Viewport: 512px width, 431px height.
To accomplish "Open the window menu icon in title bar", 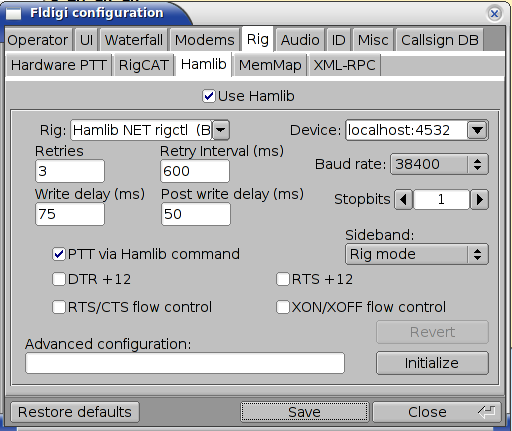I will [x=14, y=14].
